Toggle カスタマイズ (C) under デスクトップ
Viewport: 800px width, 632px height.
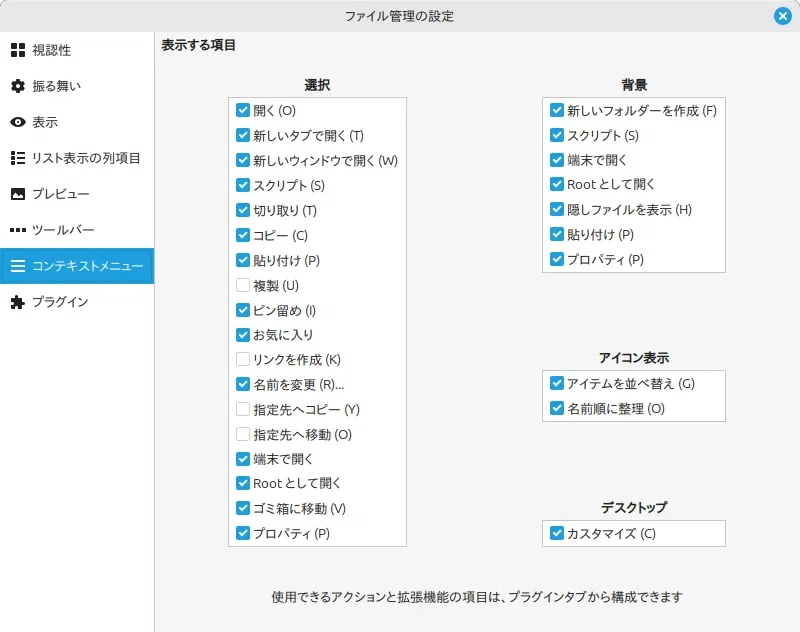tap(557, 533)
